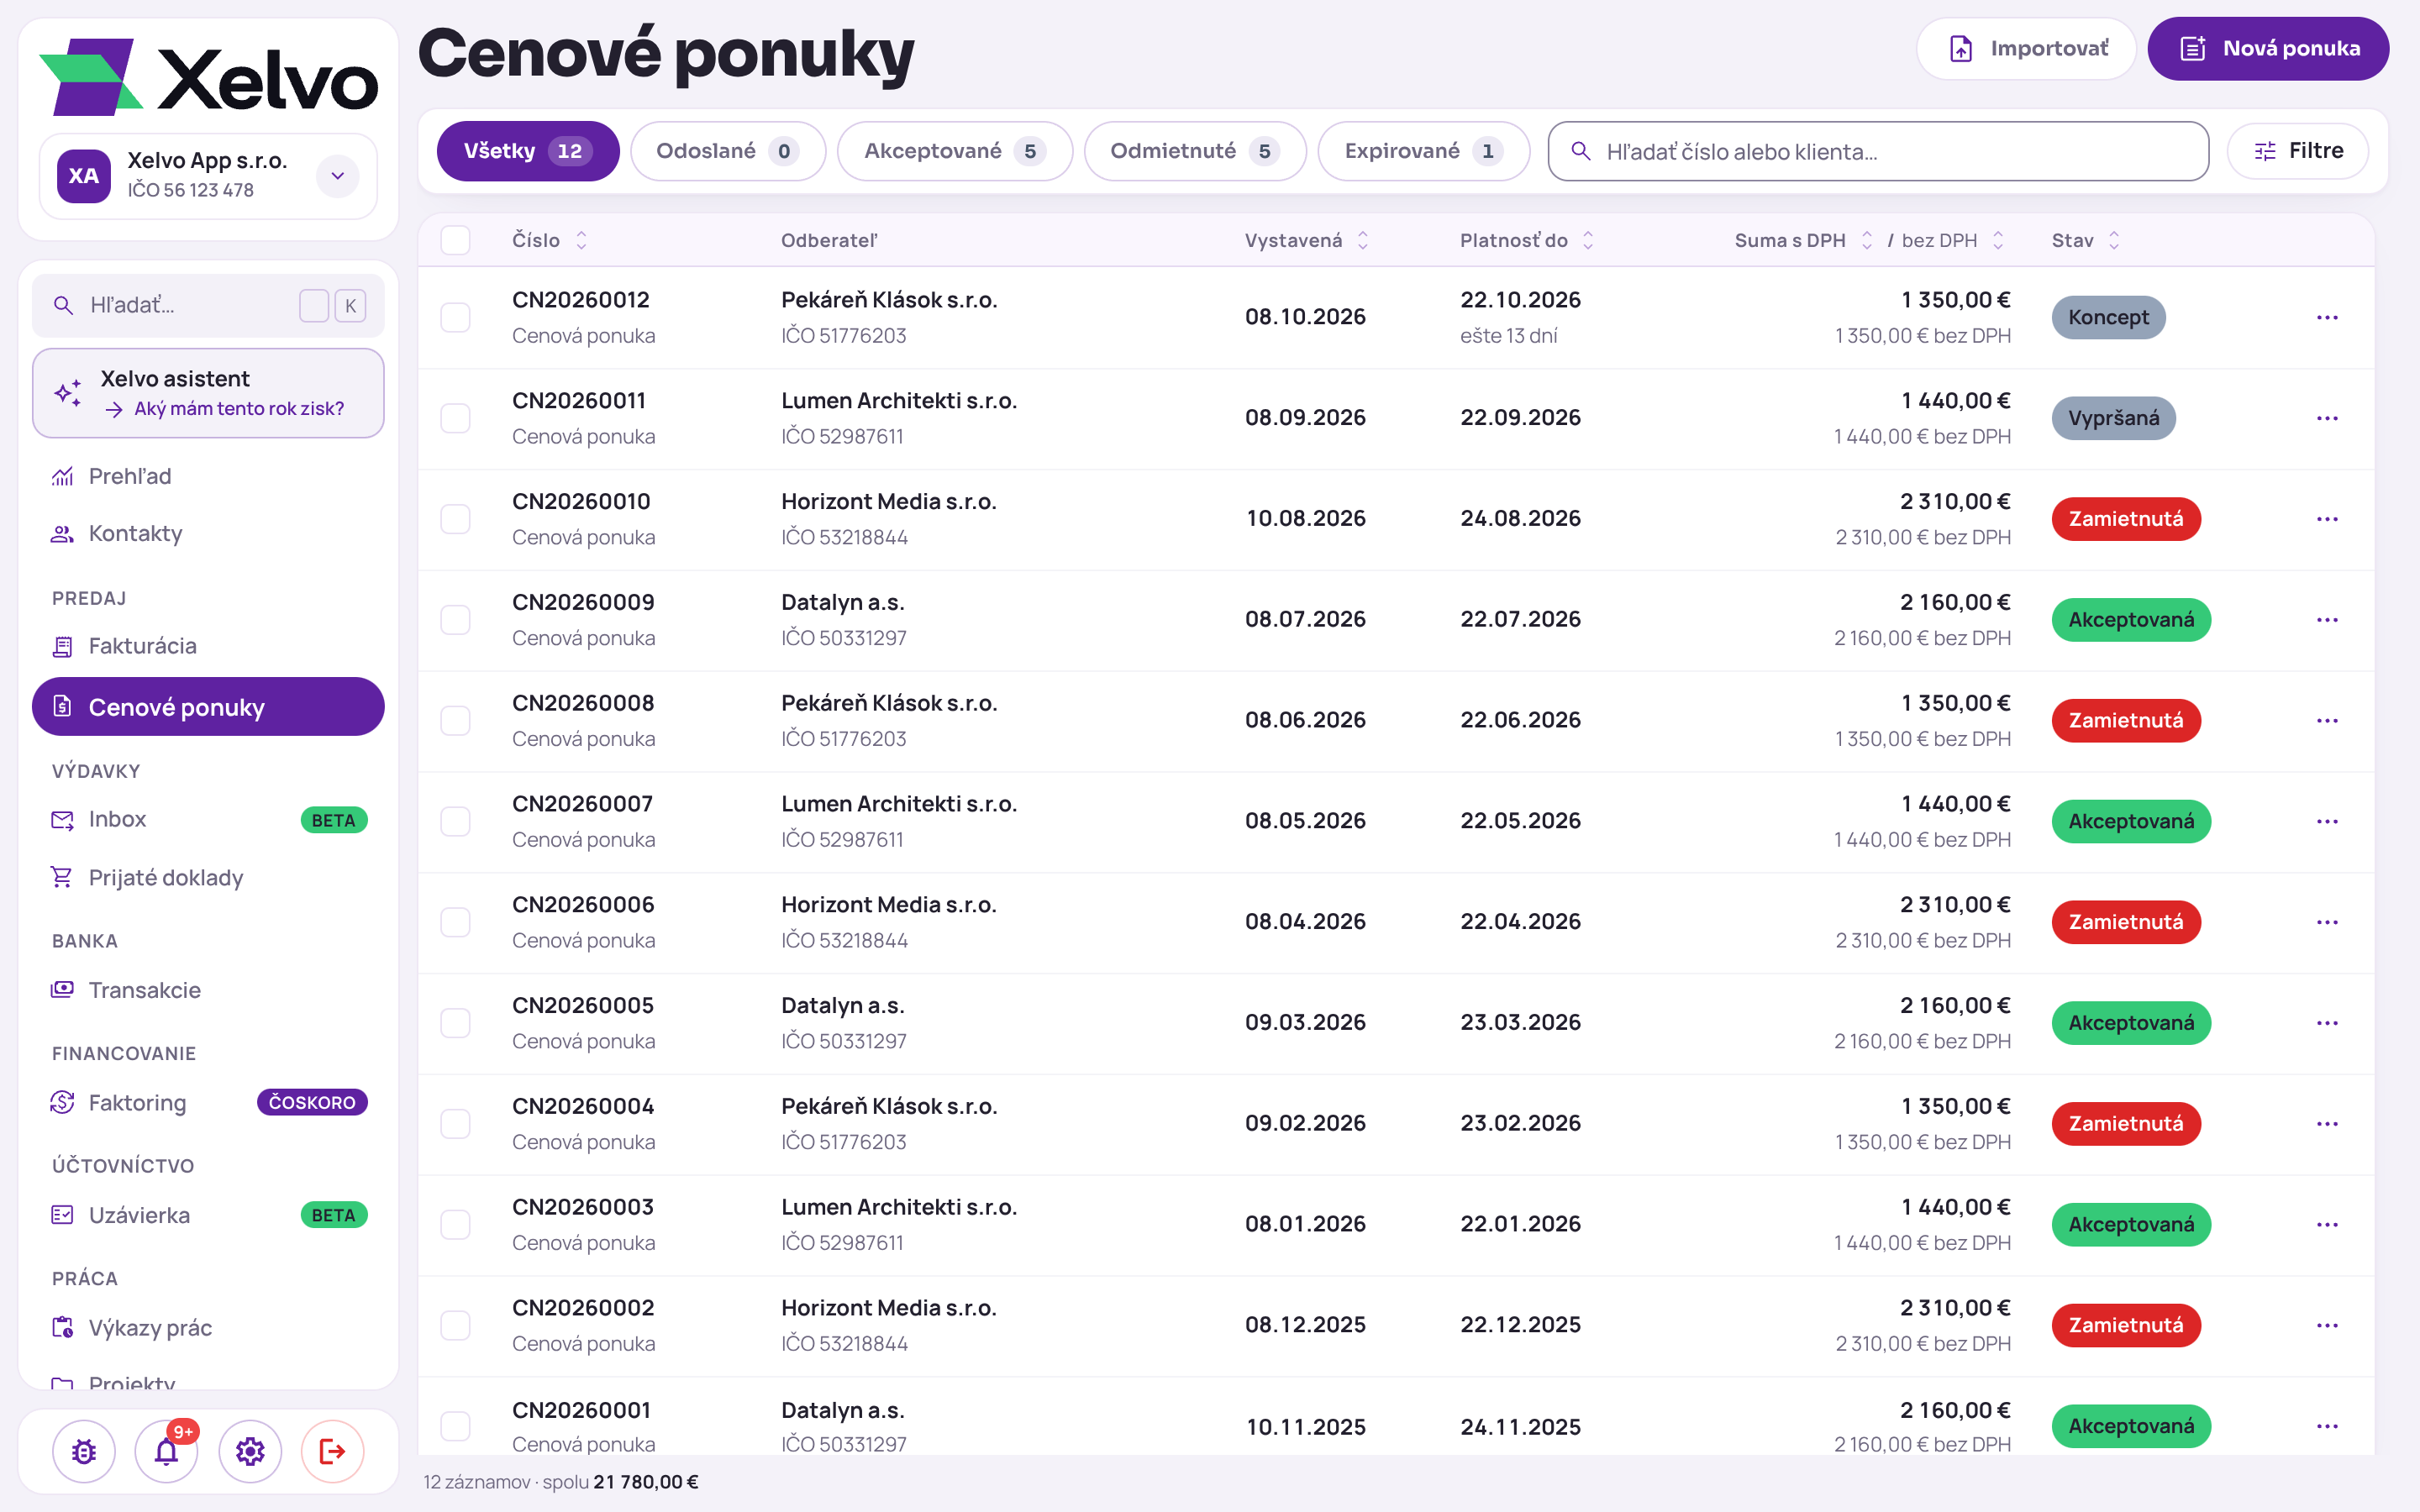Viewport: 2420px width, 1512px height.
Task: Select checkbox for CN20260006 row
Action: click(x=455, y=922)
